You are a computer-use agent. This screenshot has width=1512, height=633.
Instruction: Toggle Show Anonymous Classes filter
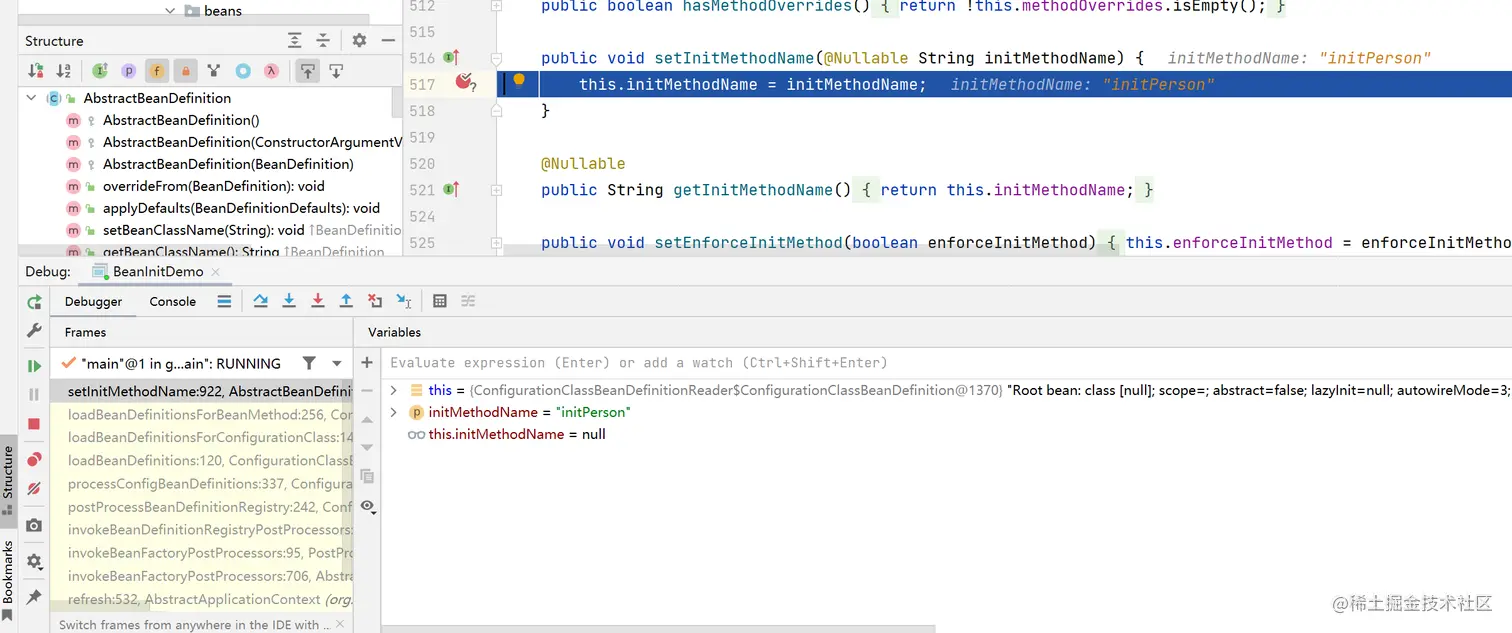(243, 71)
